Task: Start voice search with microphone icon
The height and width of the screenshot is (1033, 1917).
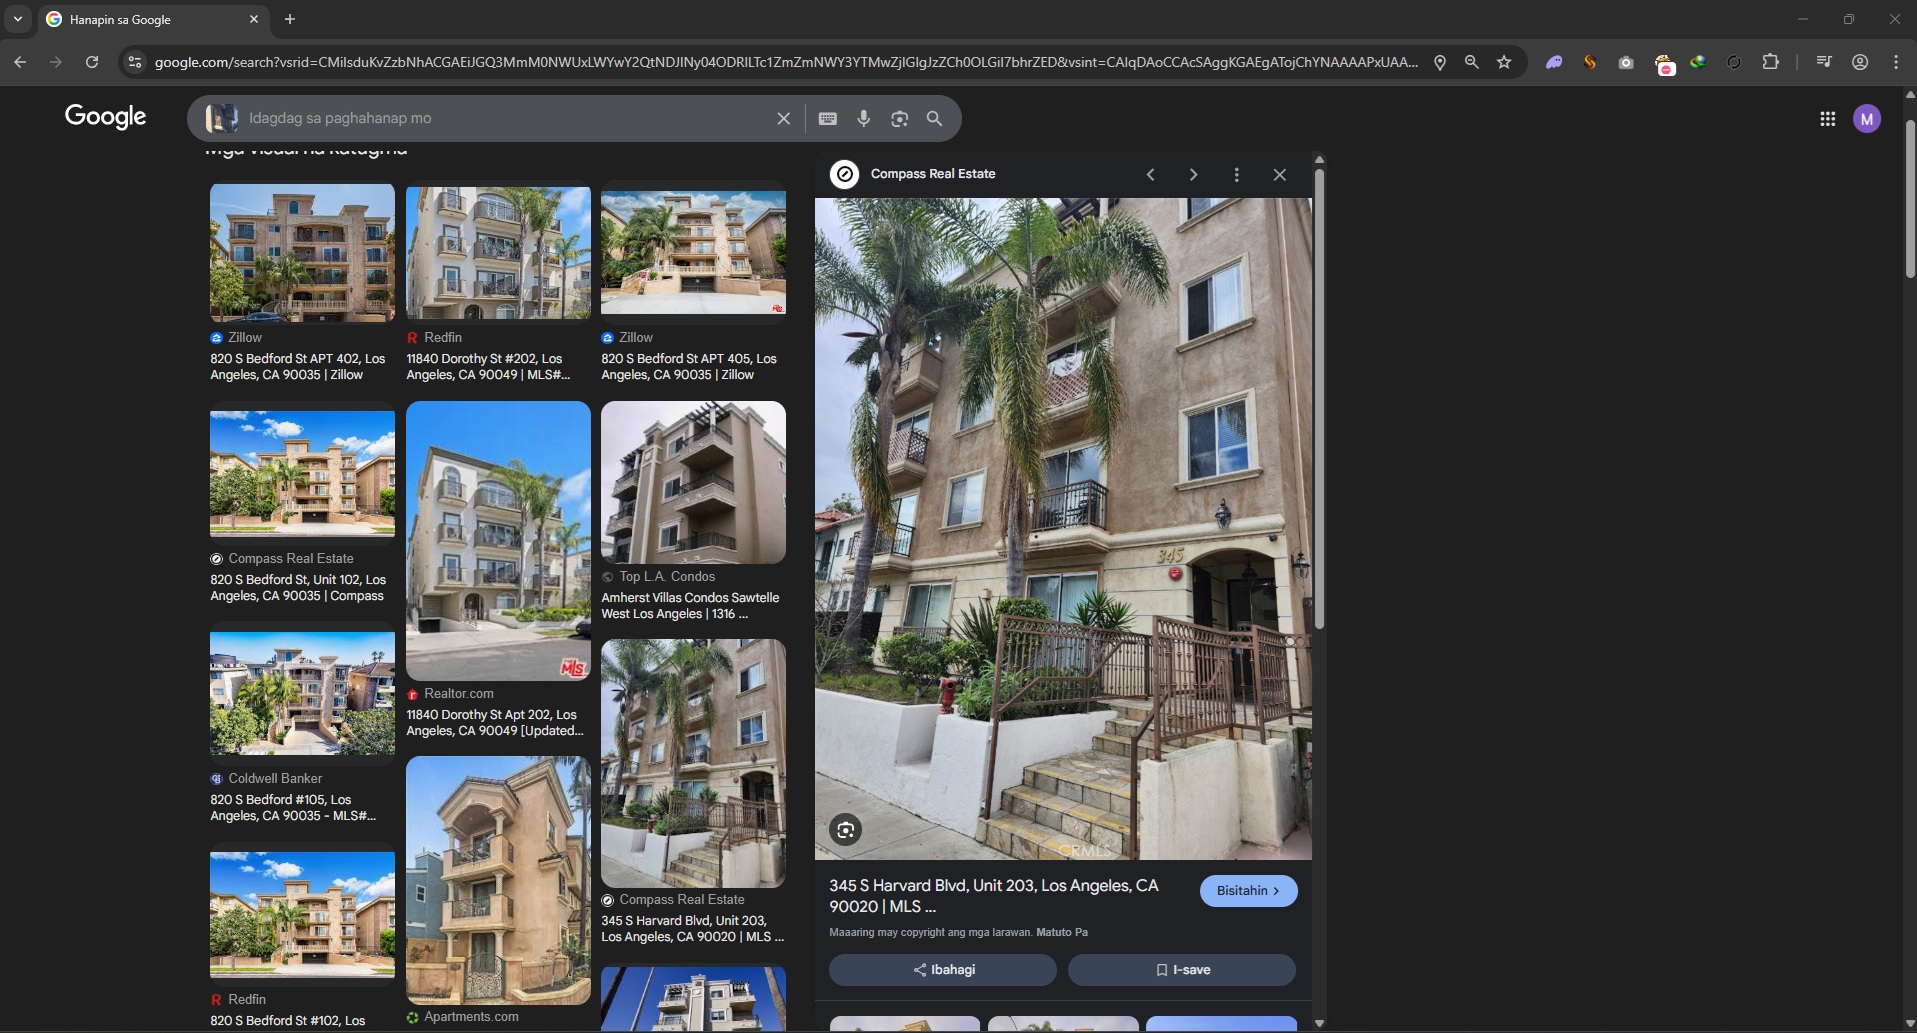Action: (863, 119)
